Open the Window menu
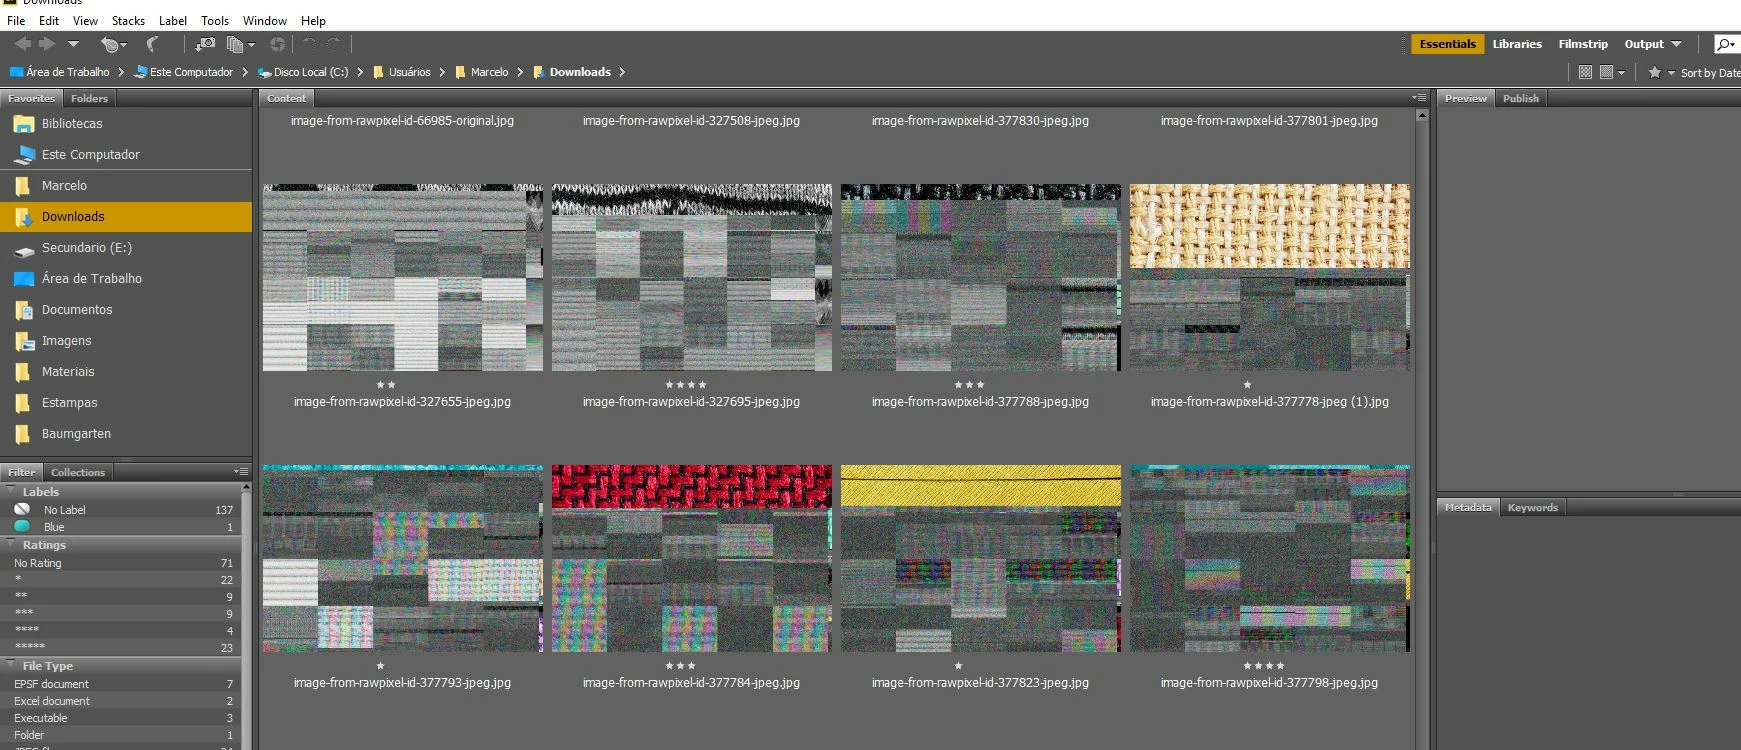This screenshot has width=1741, height=750. coord(265,20)
